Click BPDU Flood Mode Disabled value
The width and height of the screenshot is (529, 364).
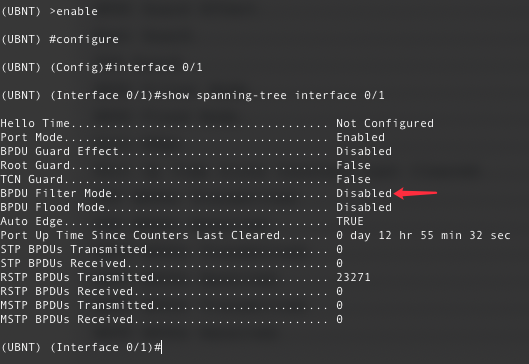(x=364, y=207)
